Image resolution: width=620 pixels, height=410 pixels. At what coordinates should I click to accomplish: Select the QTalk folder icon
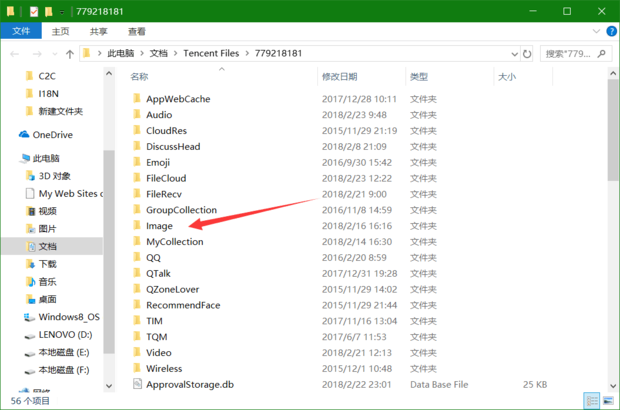(x=137, y=273)
